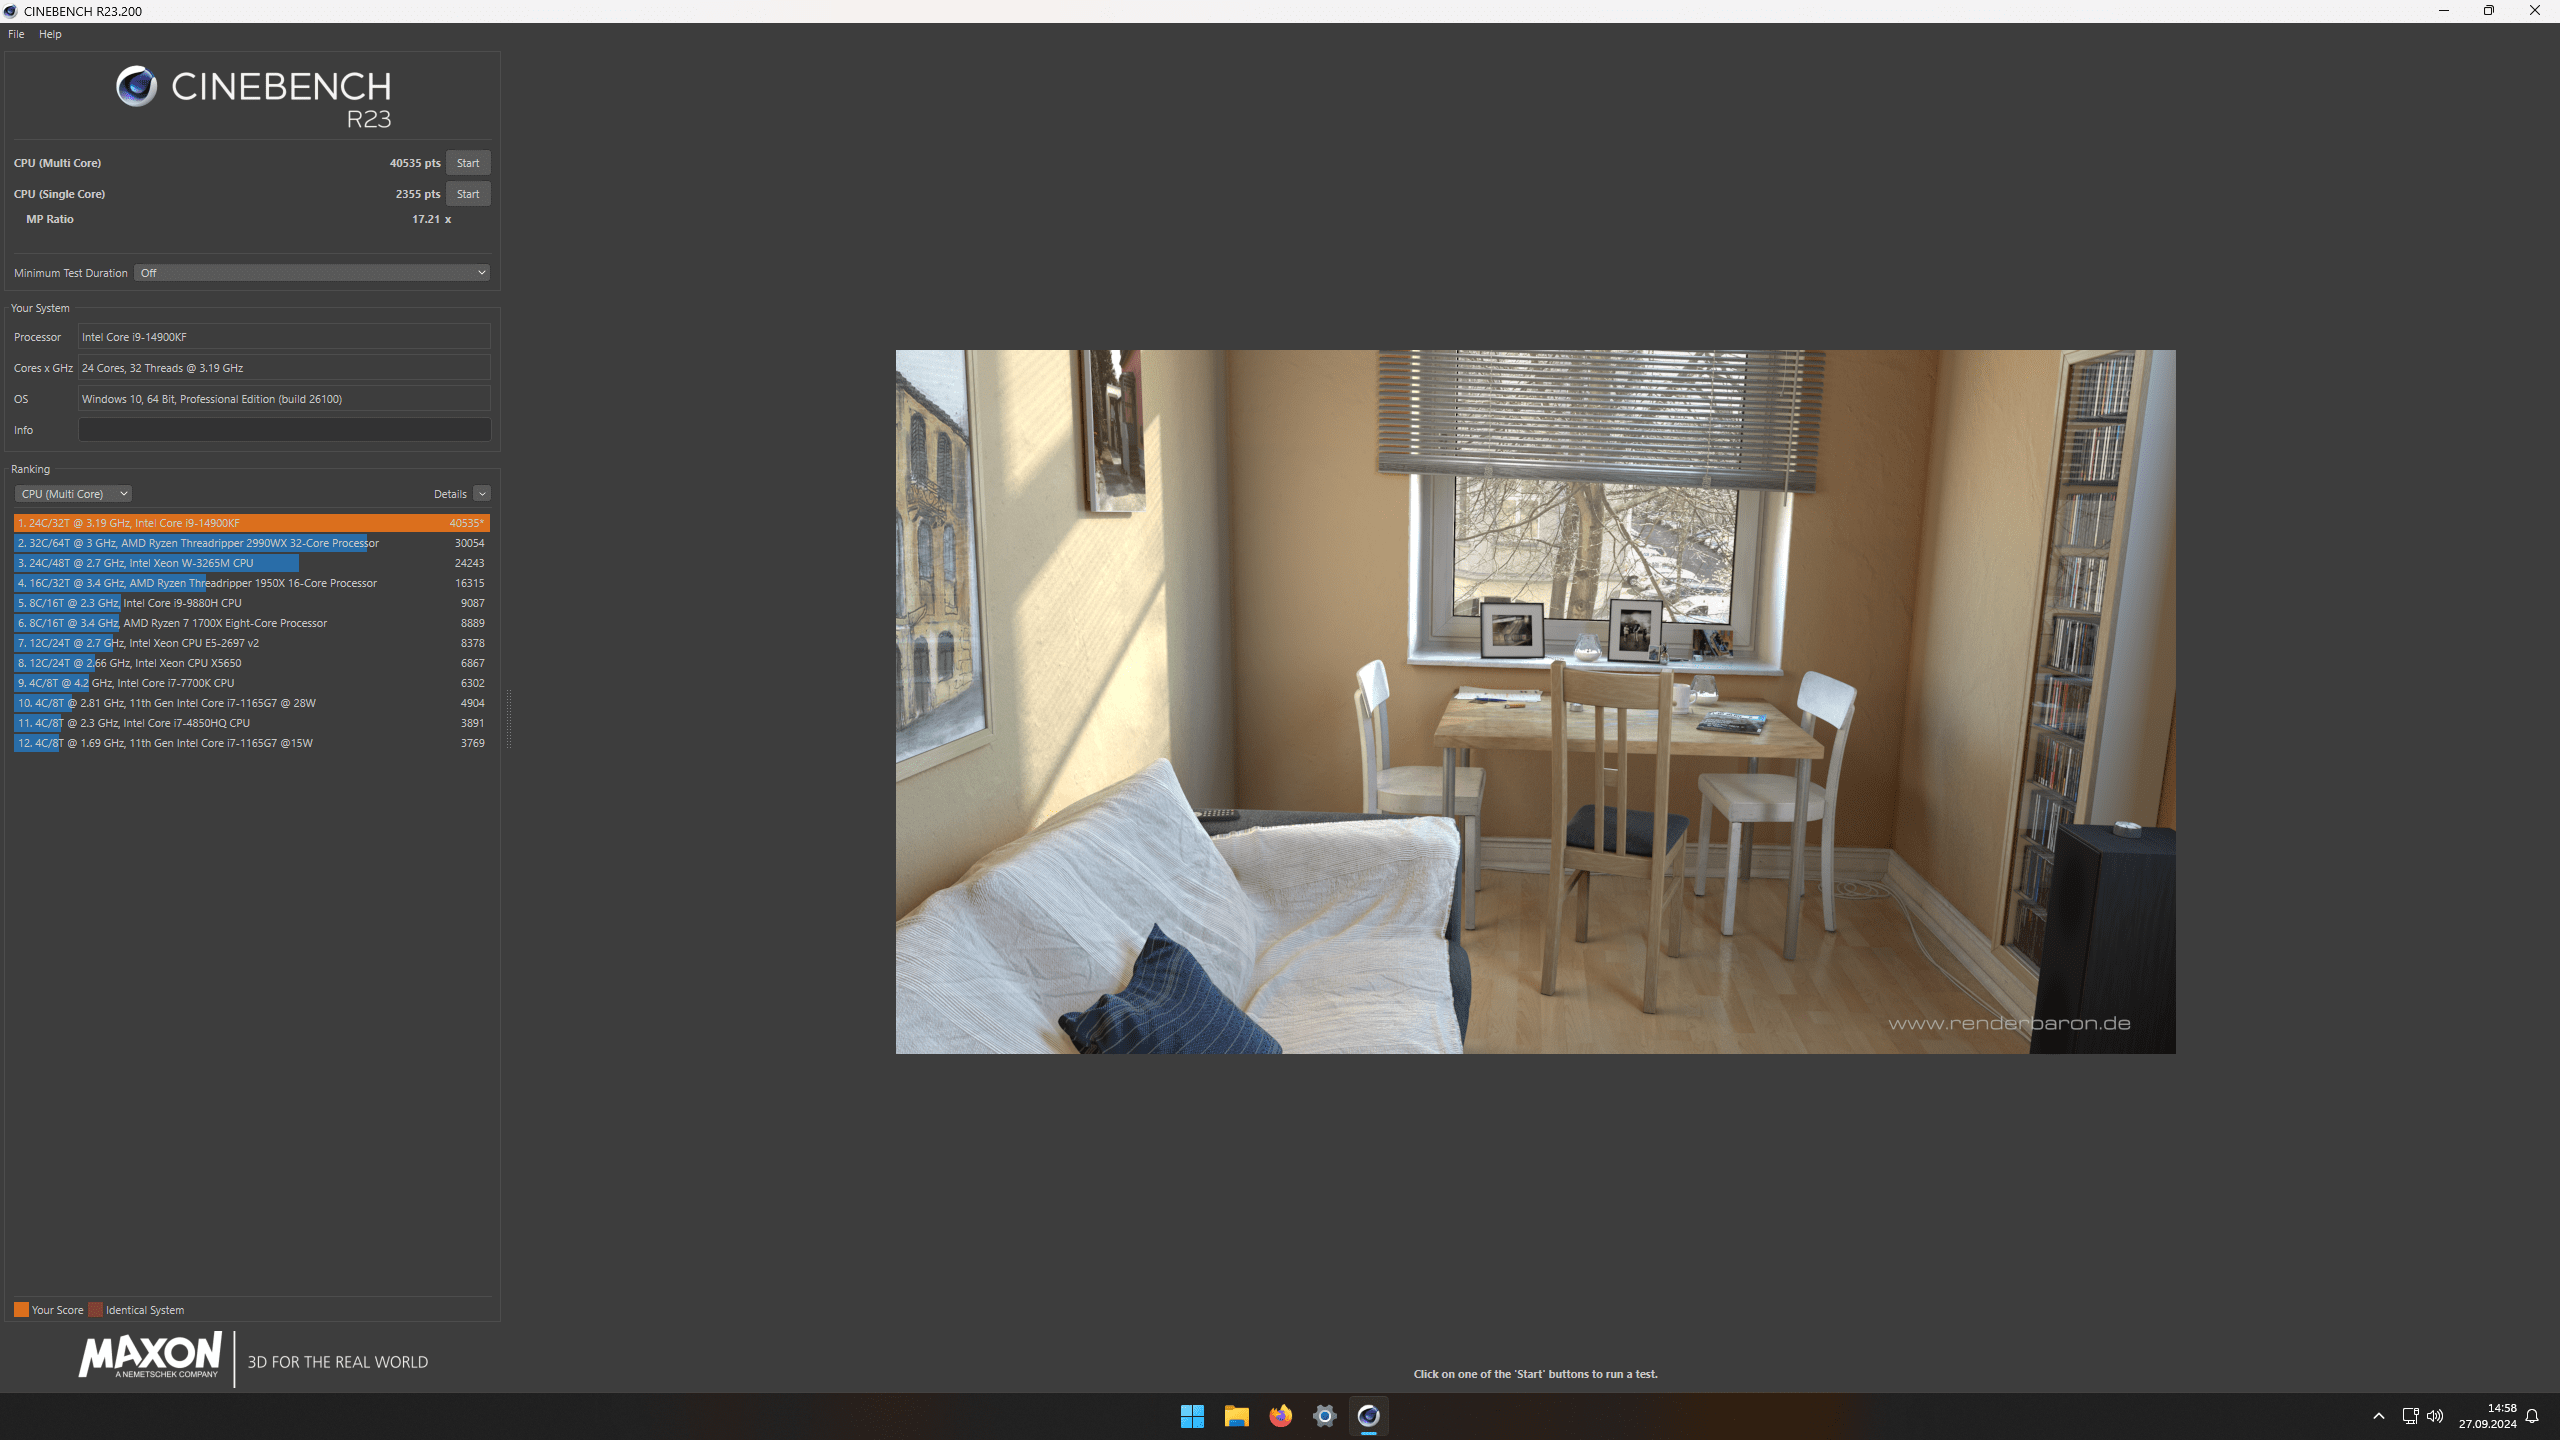Start the CPU Multi Core test
Screen dimensions: 2560x1440
pyautogui.click(x=467, y=163)
